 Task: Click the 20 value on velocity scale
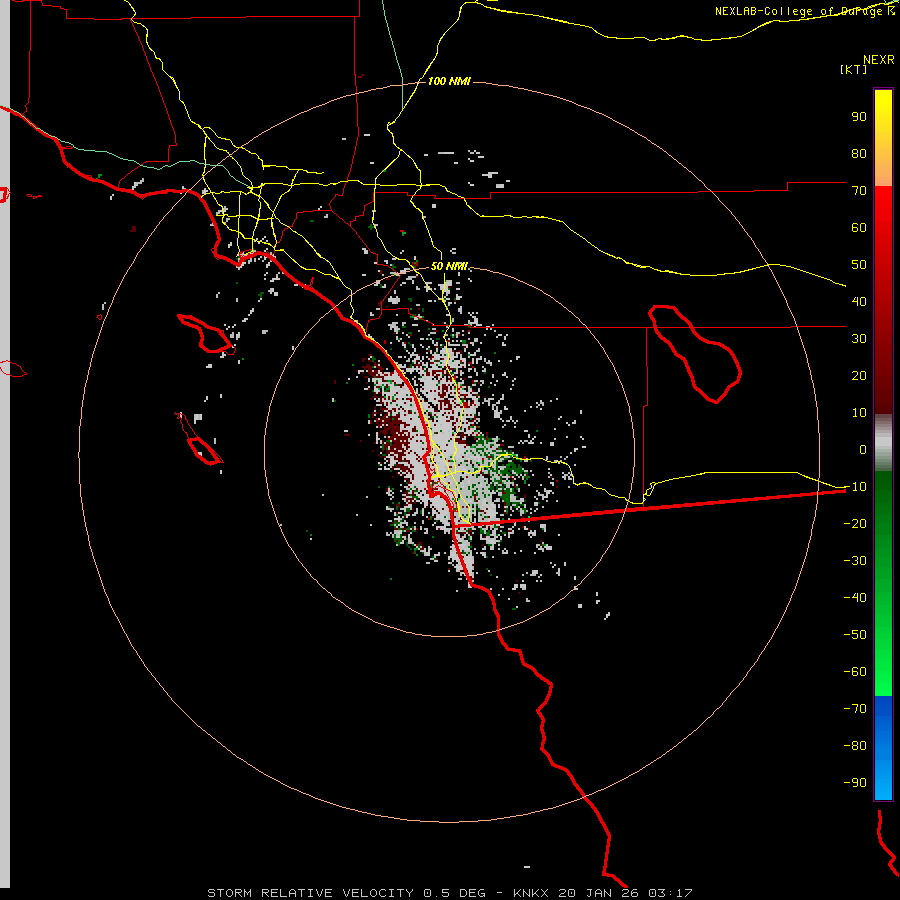click(x=859, y=375)
